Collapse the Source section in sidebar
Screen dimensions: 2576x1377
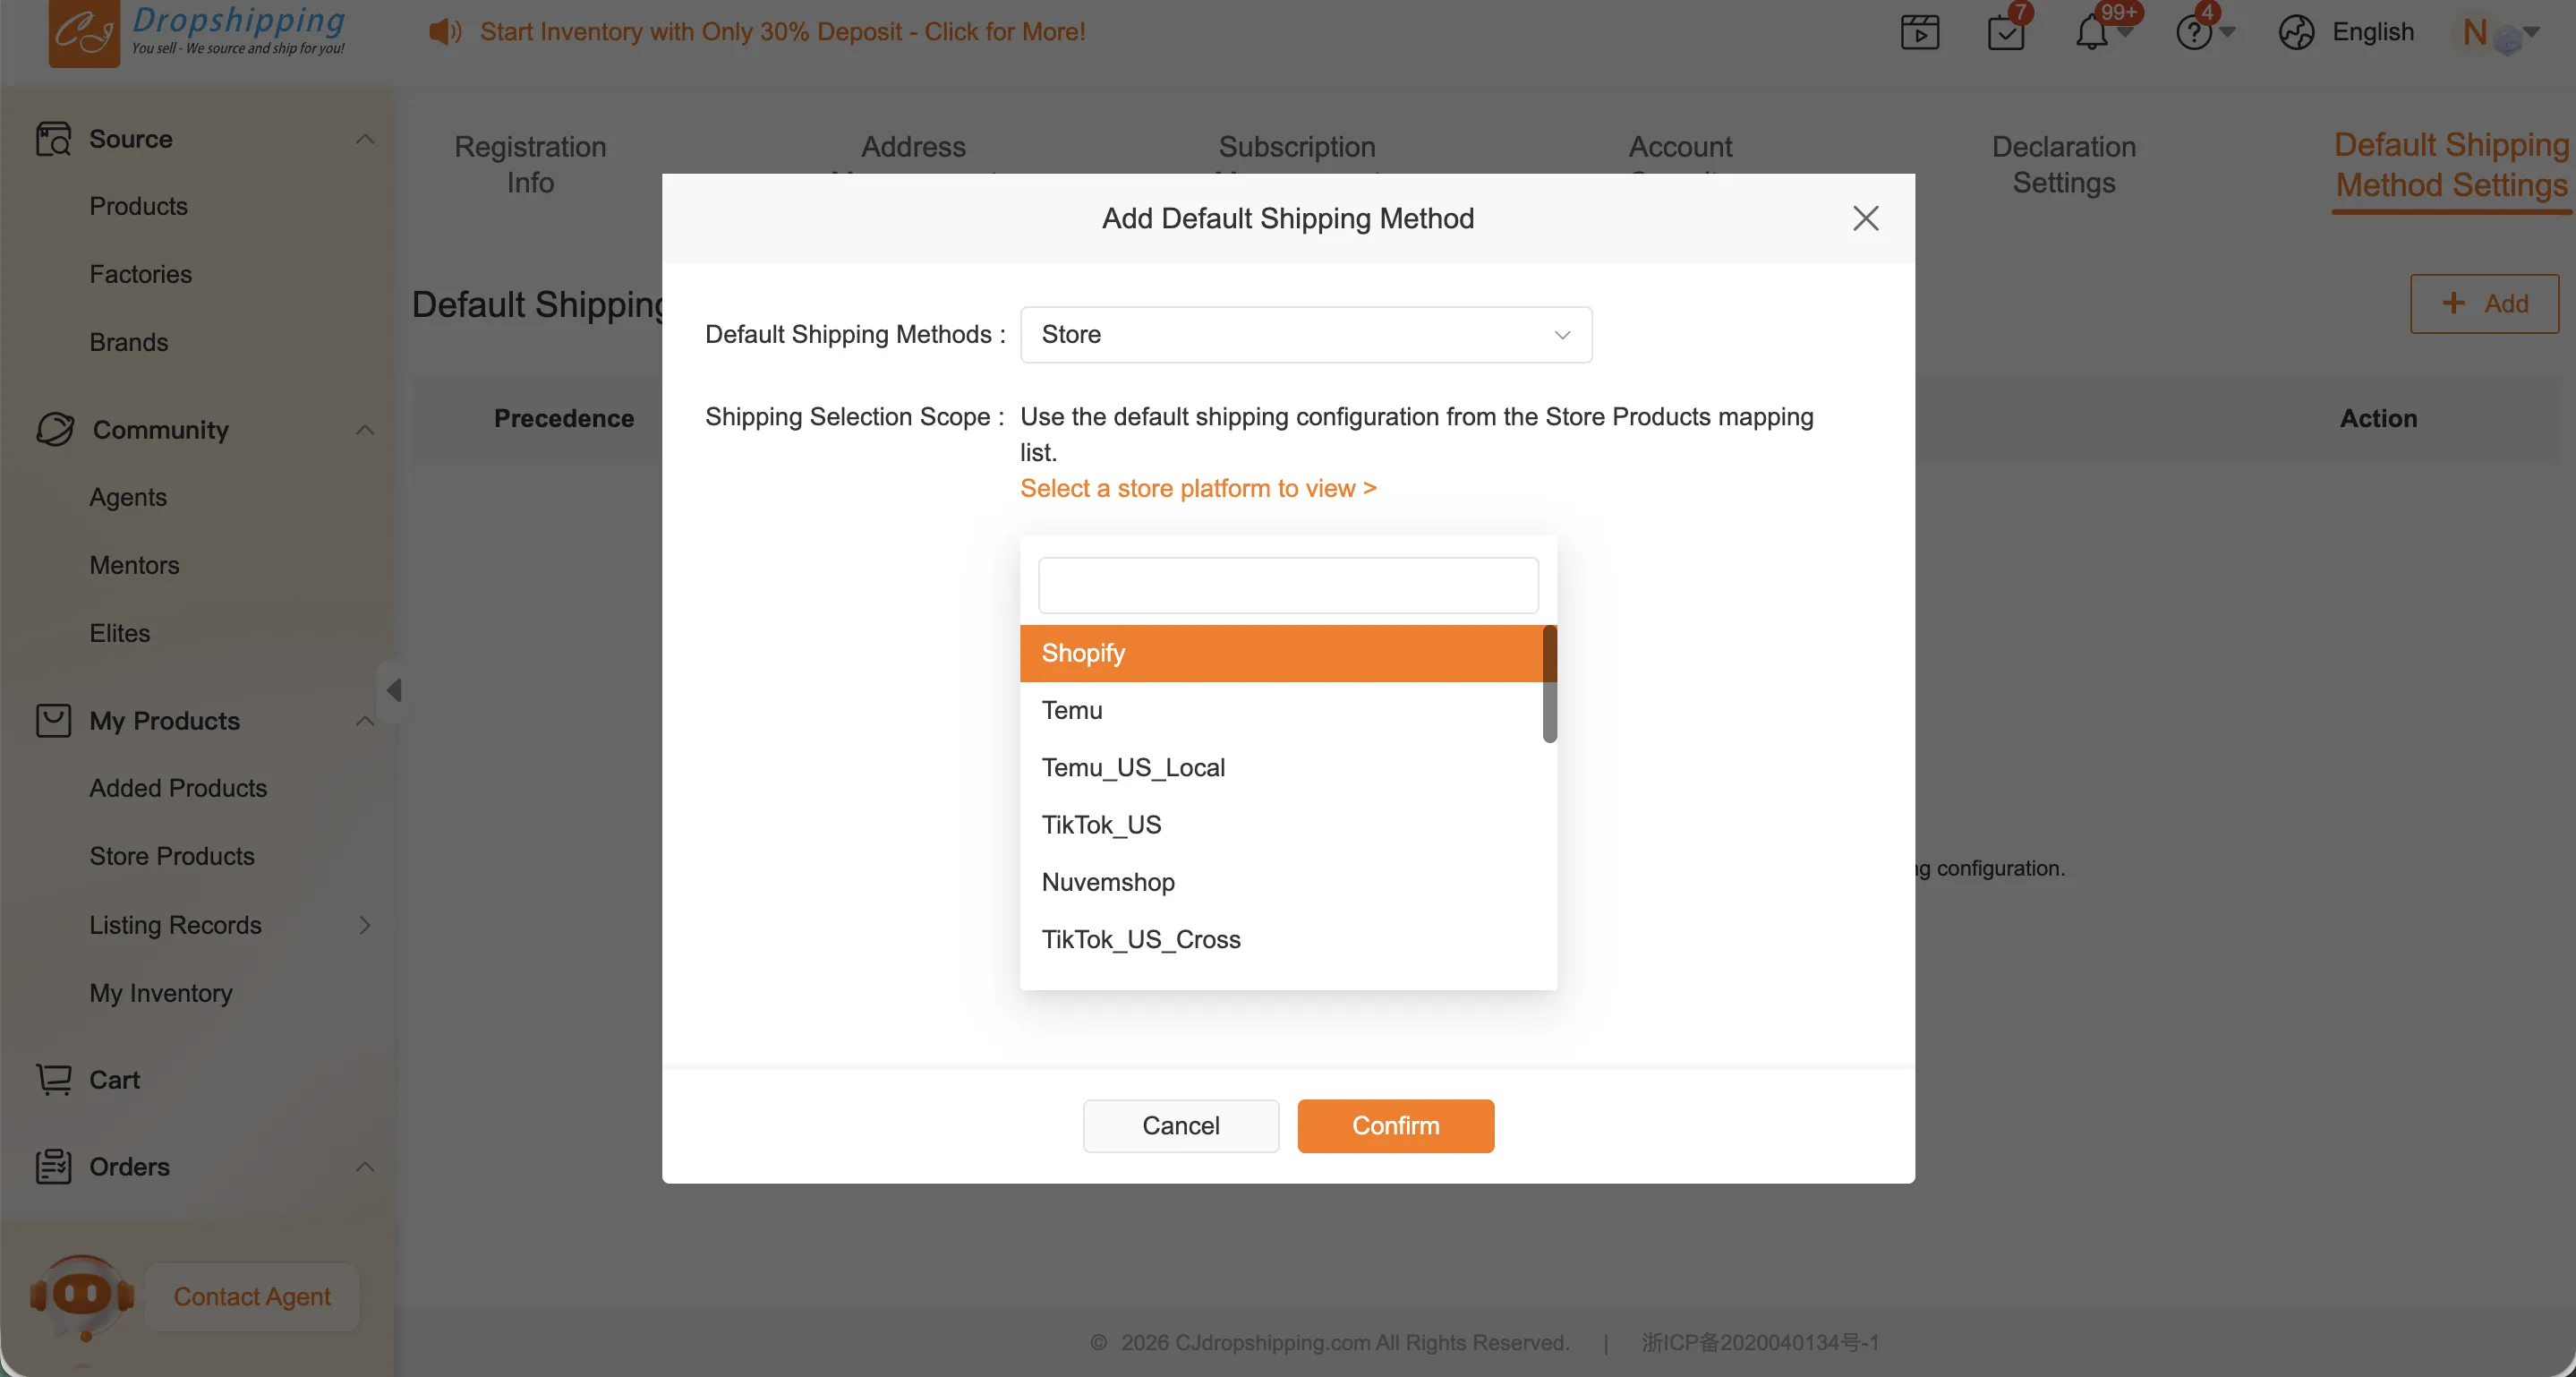click(x=365, y=139)
